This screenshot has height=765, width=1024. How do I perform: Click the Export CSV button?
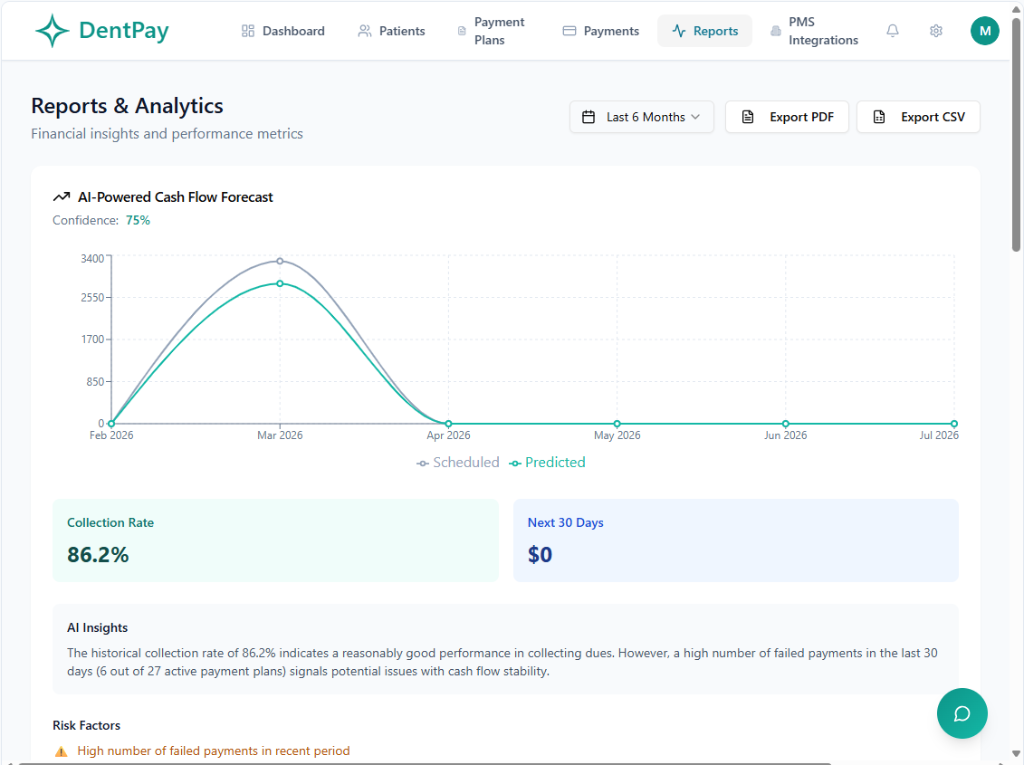[918, 117]
